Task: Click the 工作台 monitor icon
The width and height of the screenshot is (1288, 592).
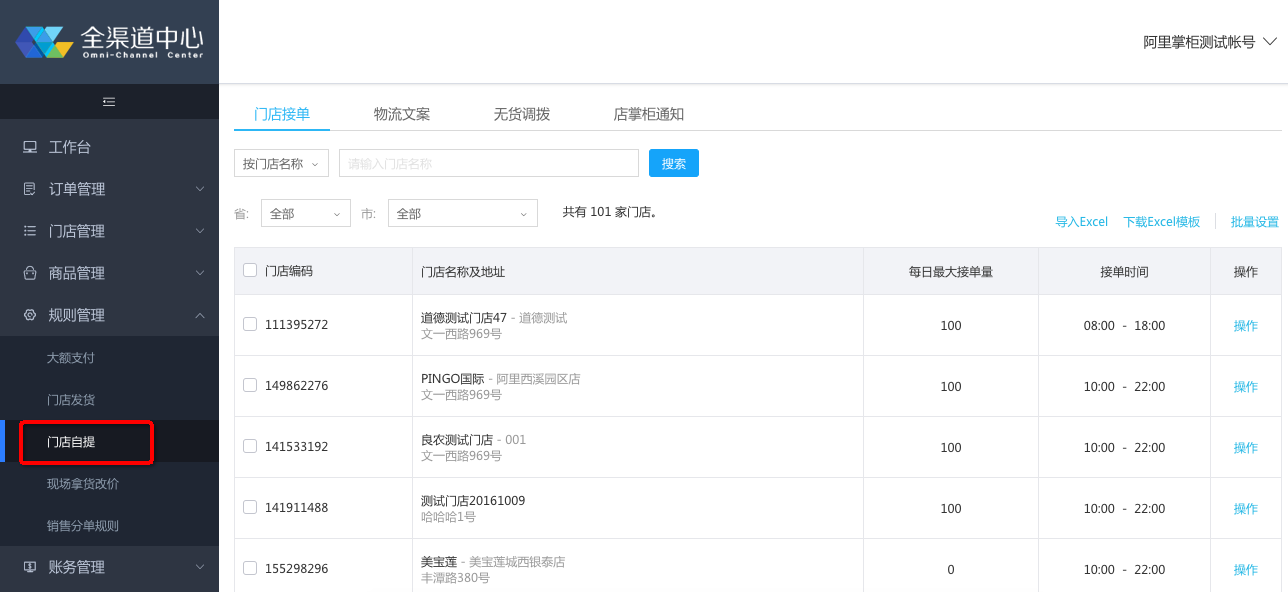Action: [x=30, y=147]
